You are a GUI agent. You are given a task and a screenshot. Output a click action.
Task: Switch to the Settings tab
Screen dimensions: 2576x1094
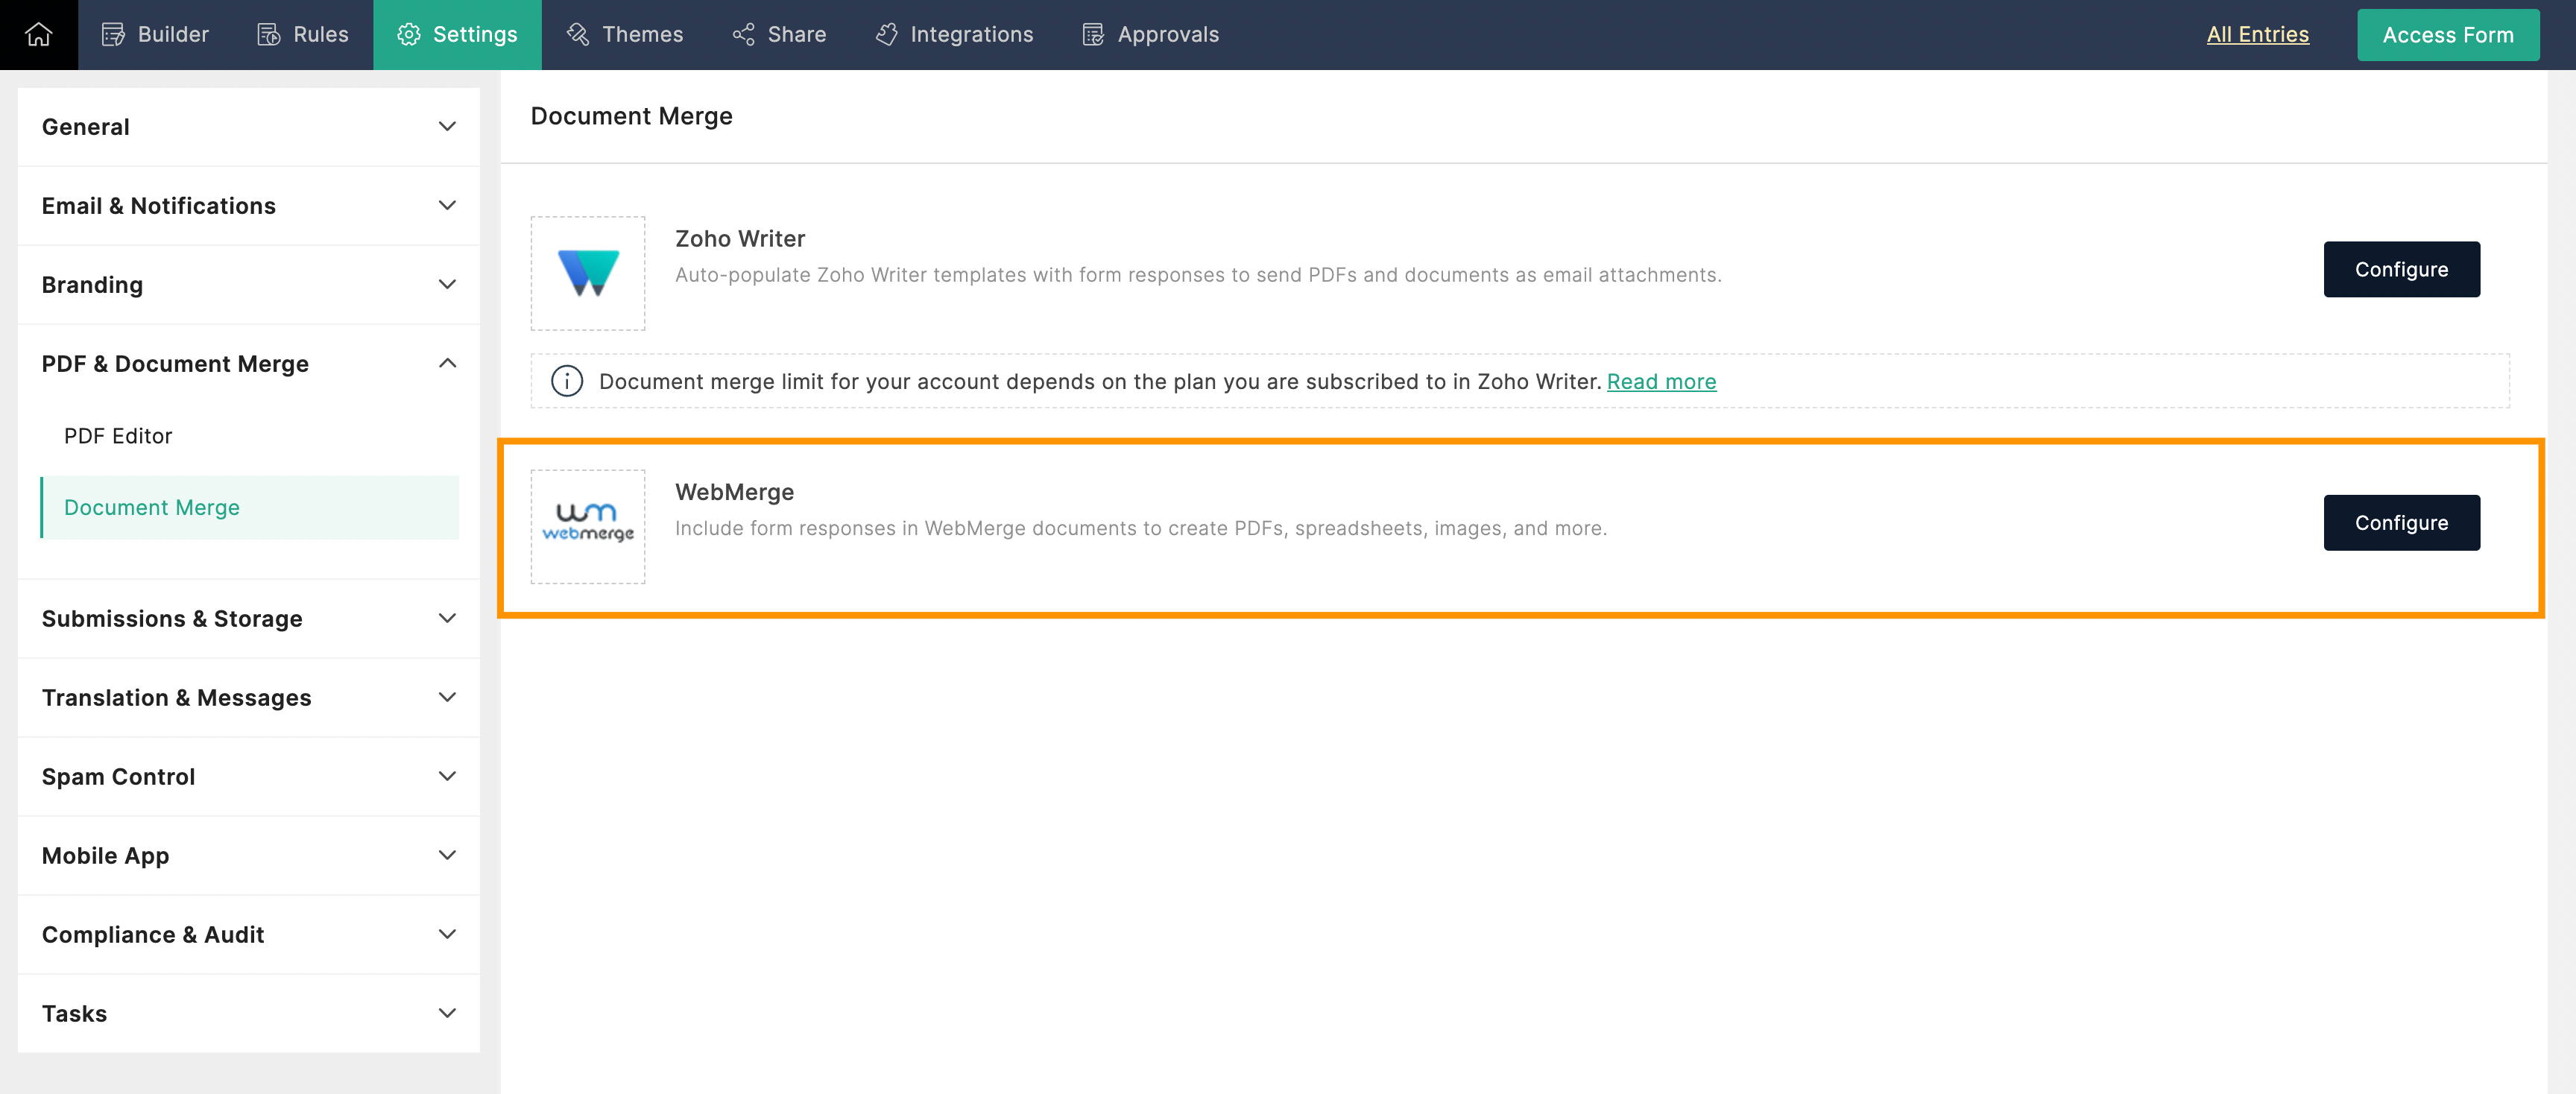457,34
